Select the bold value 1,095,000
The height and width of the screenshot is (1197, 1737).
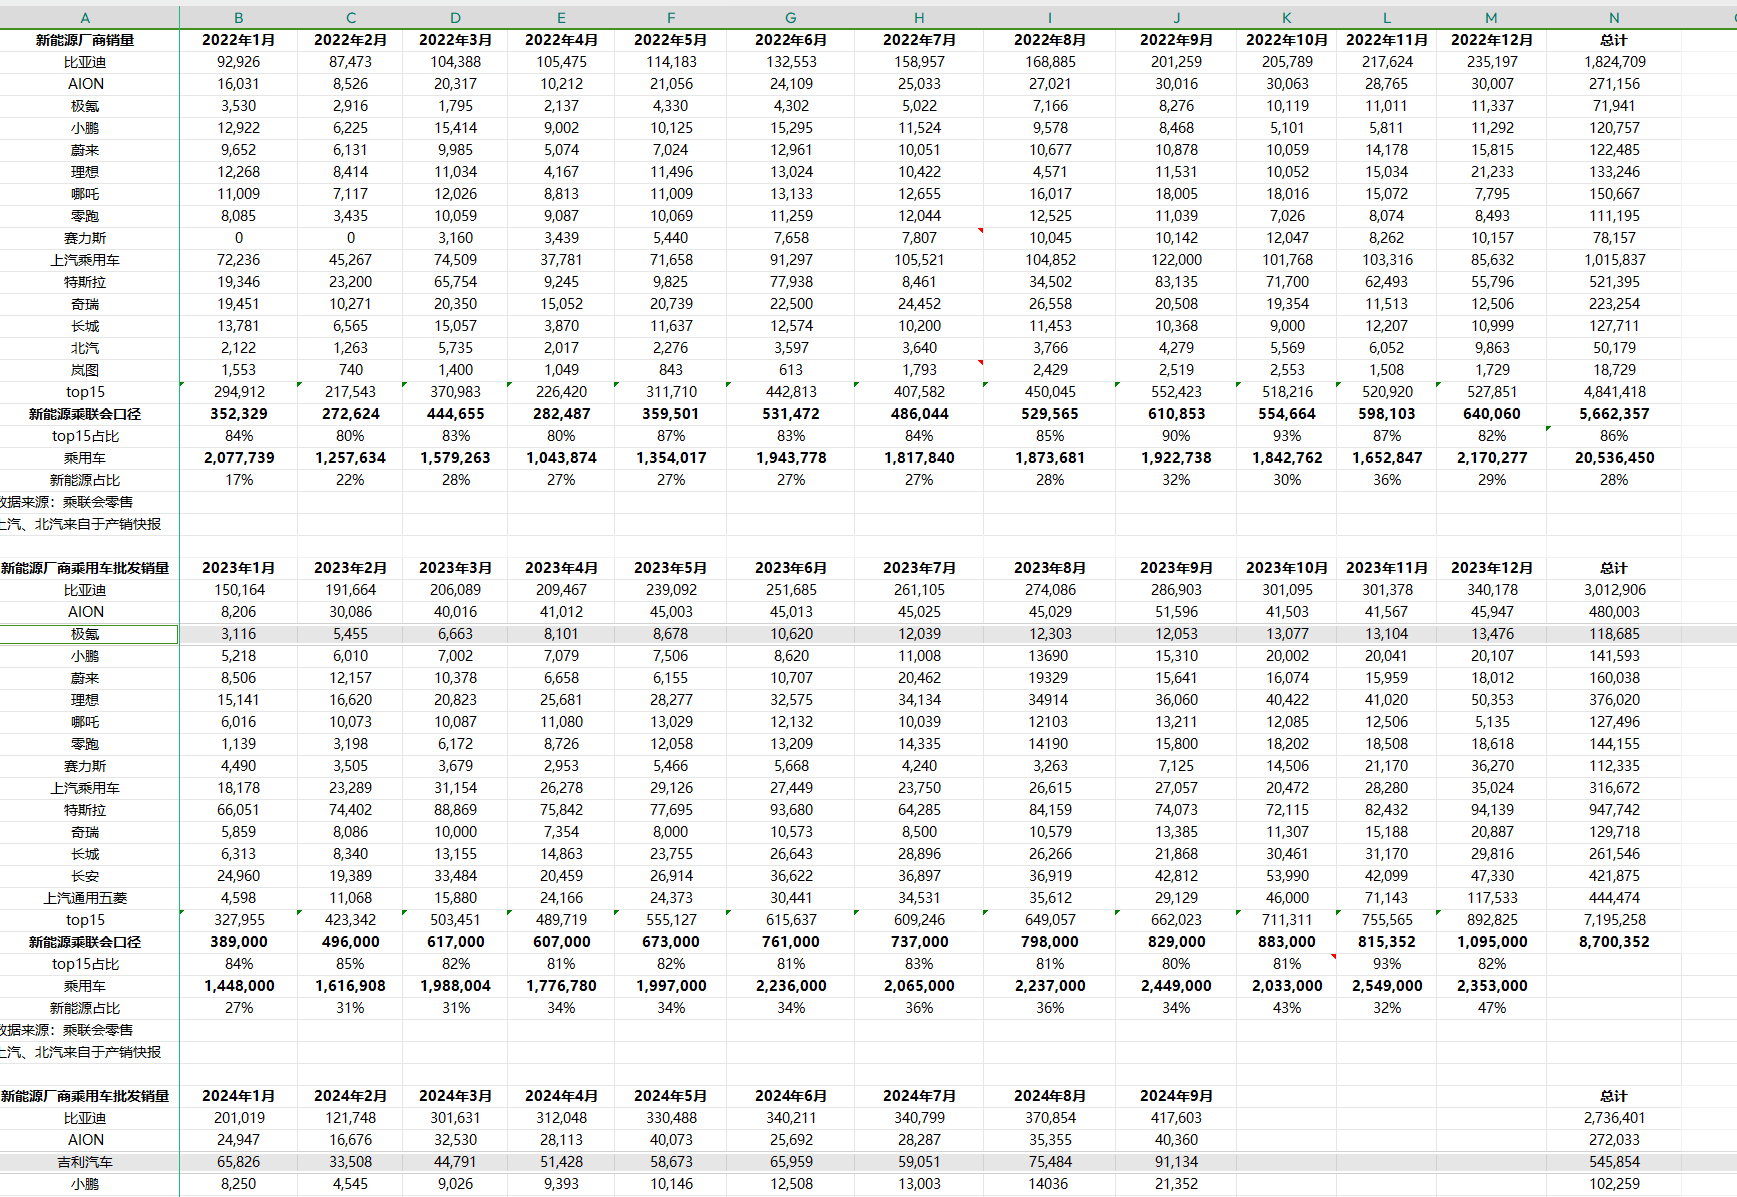coord(1492,942)
